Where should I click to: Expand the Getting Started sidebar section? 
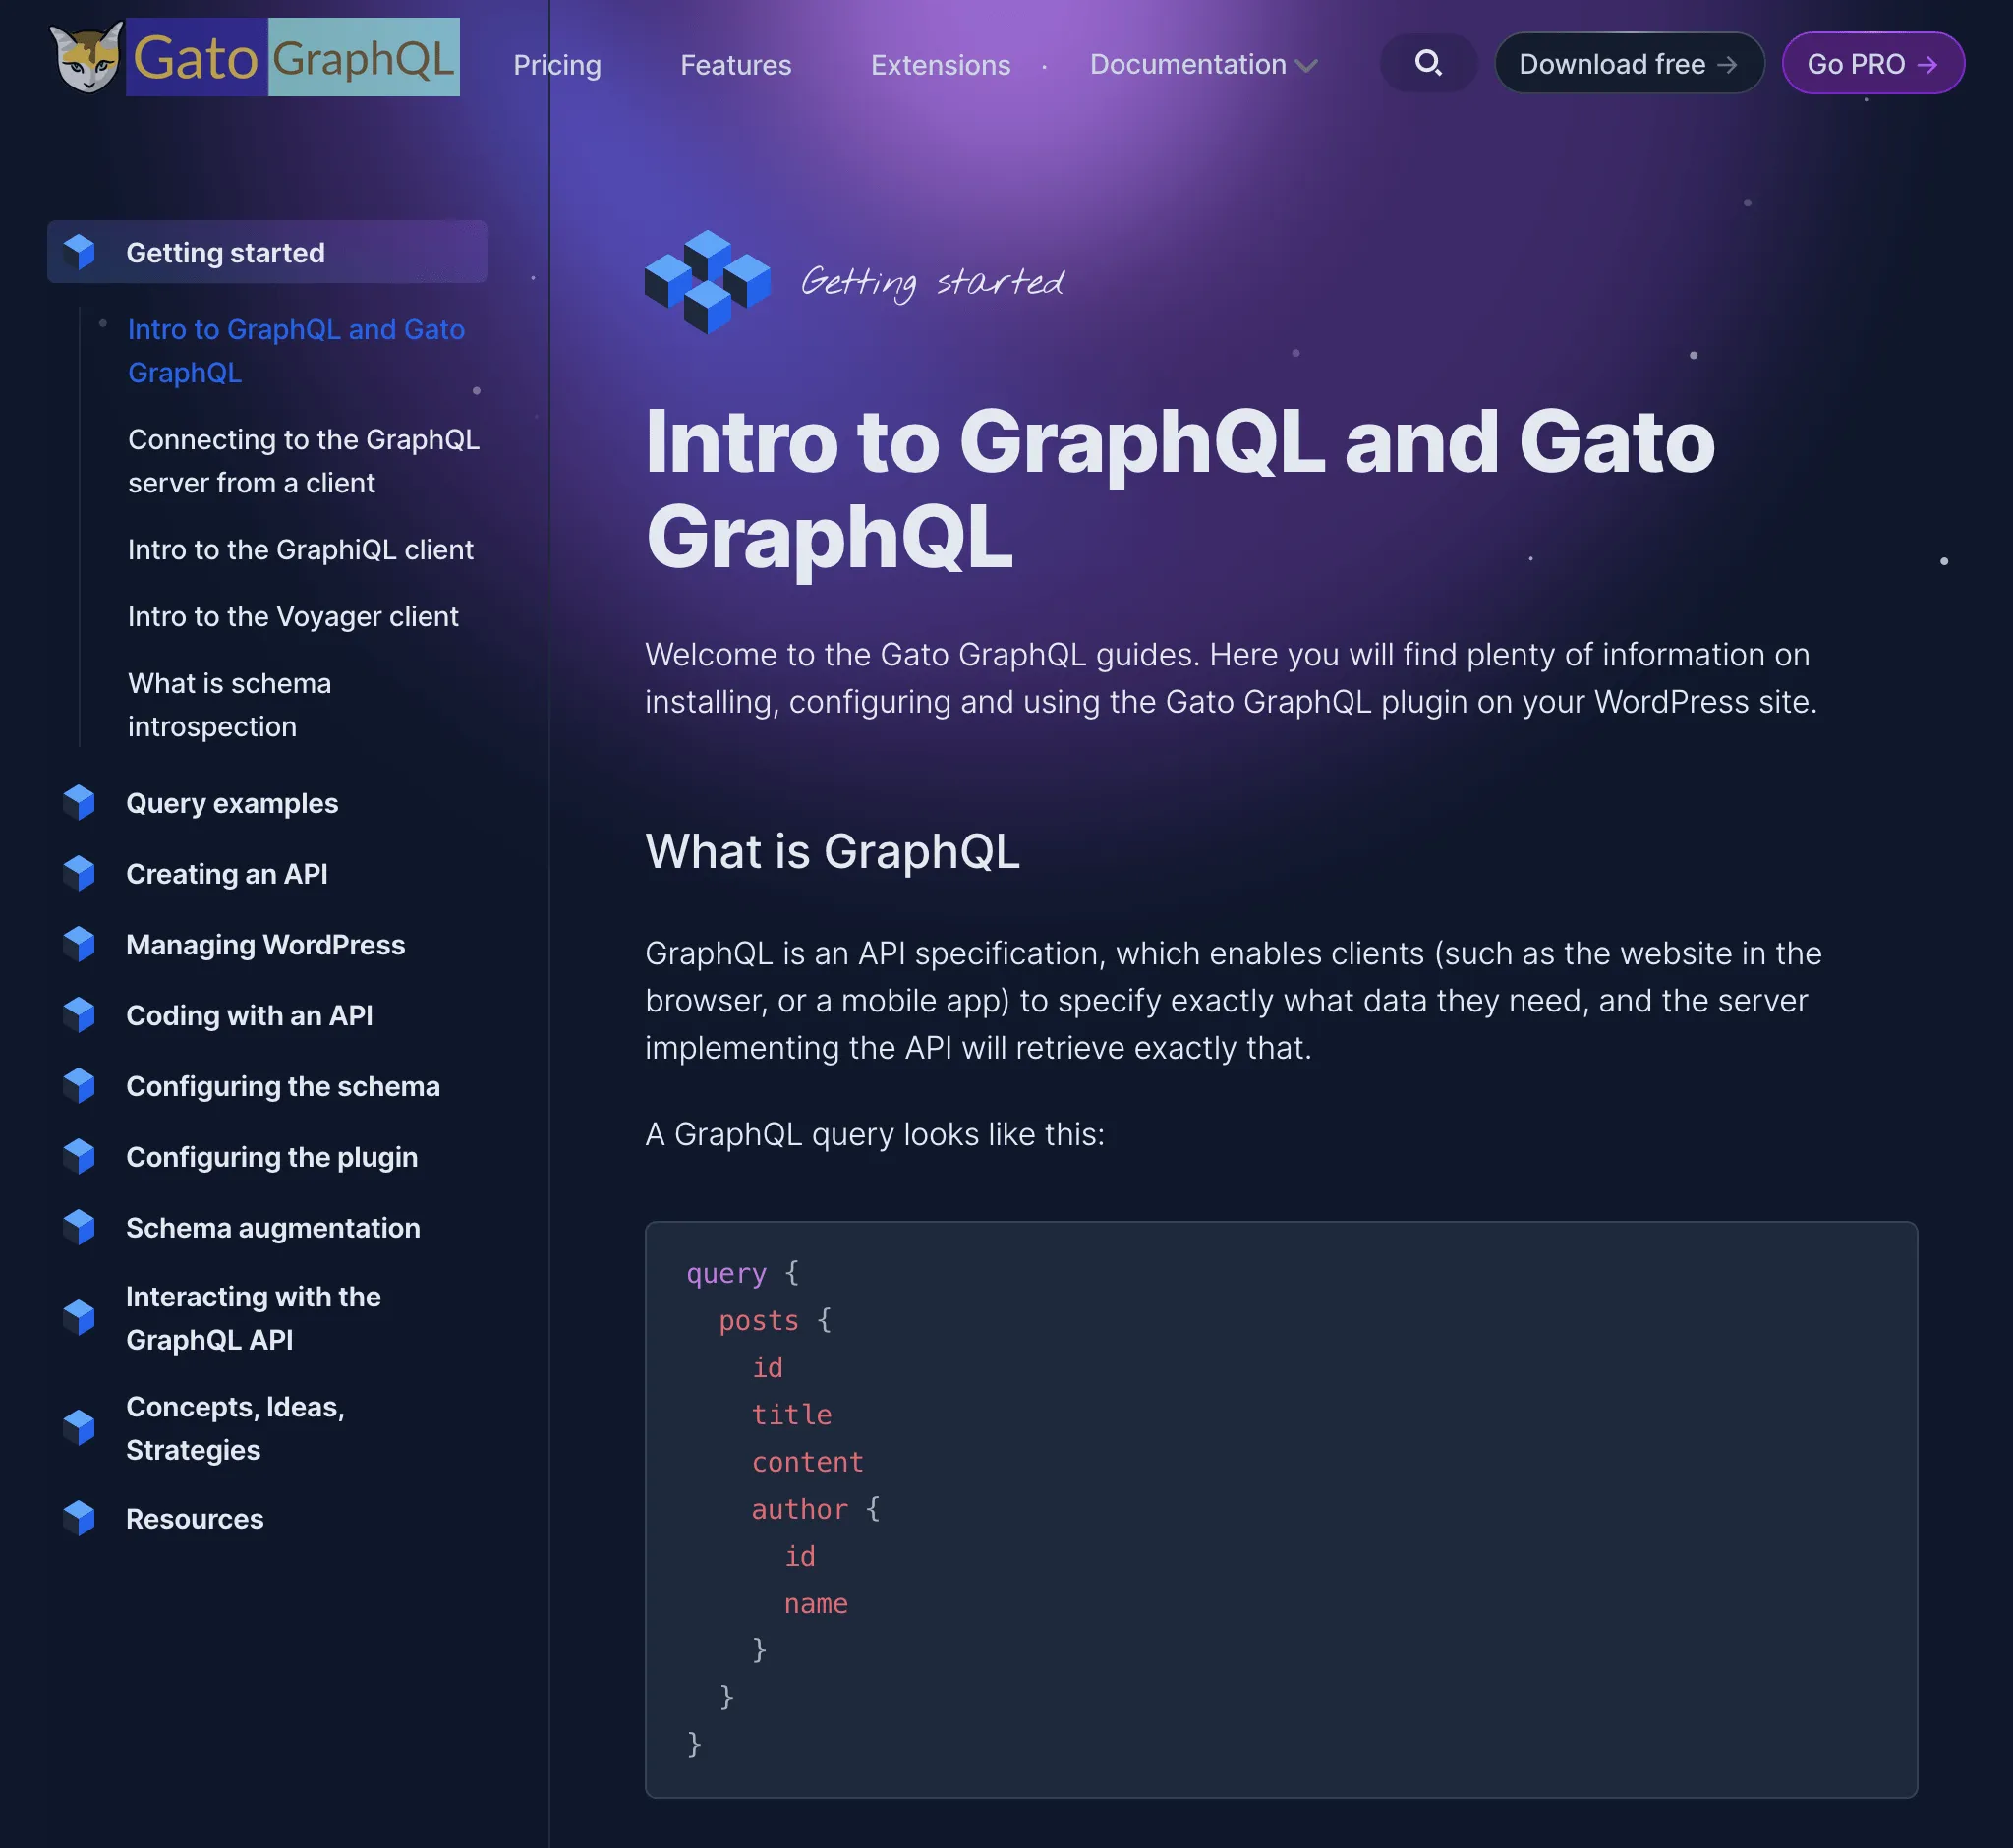(268, 249)
